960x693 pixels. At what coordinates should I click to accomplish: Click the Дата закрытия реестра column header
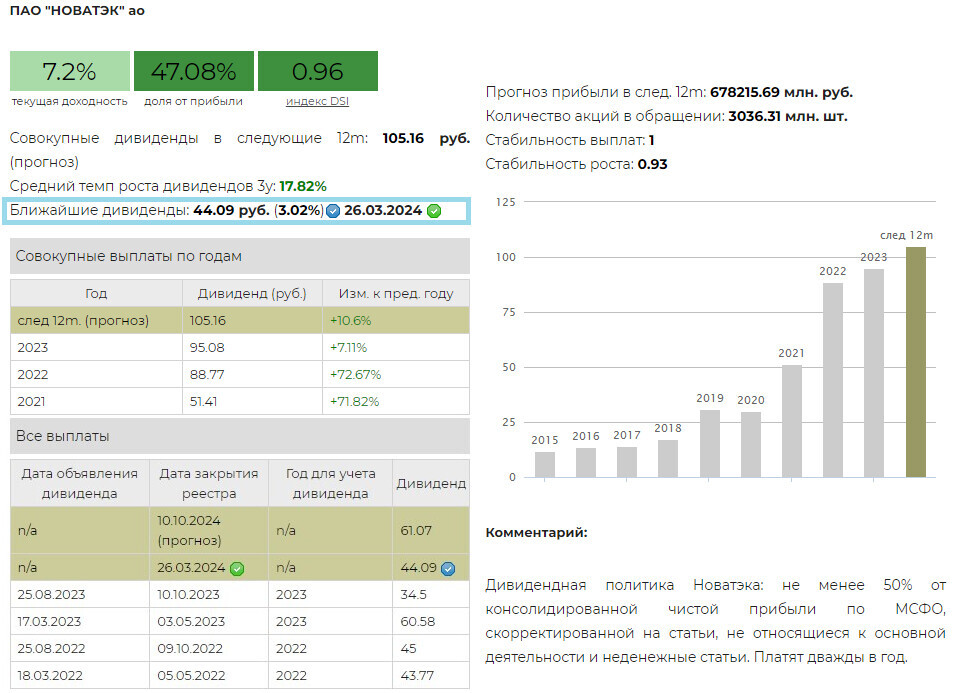tap(208, 483)
